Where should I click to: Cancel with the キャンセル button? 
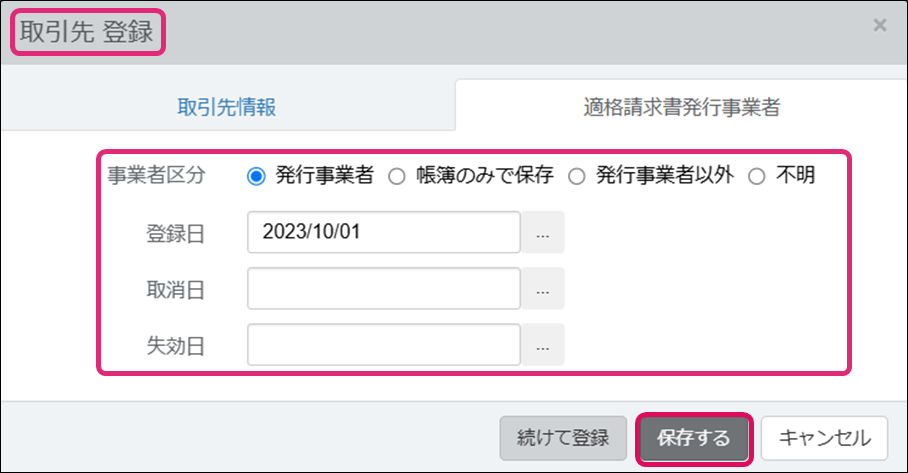[x=824, y=438]
